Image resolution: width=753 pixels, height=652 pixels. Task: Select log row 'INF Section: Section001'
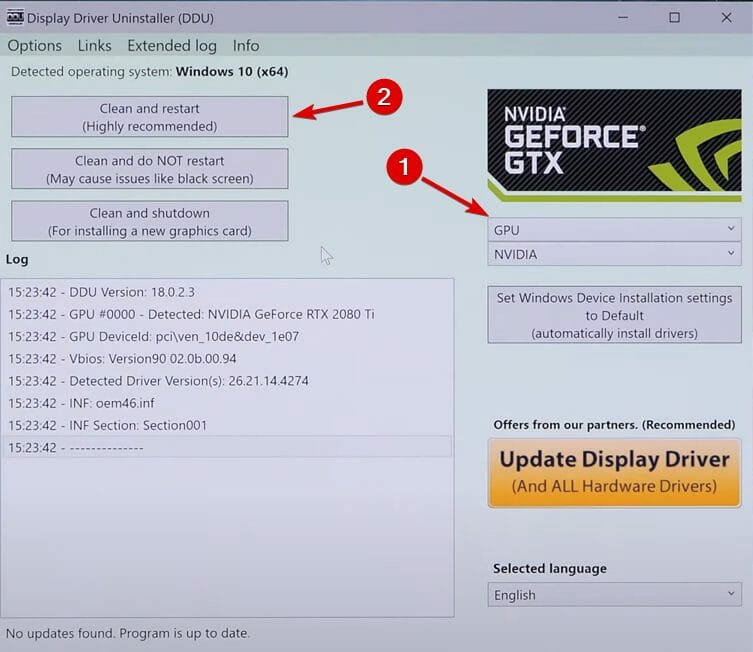tap(227, 425)
